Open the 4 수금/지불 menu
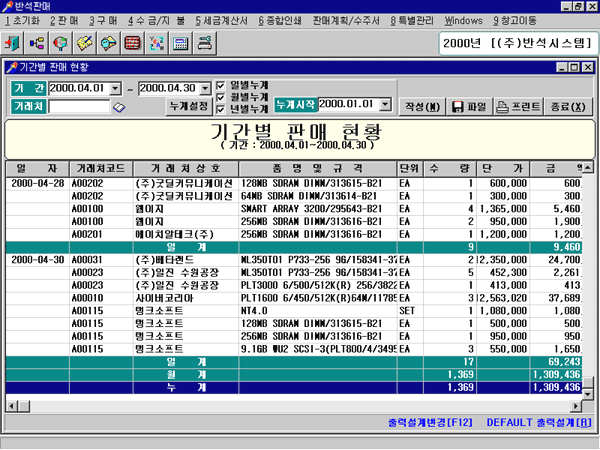 tap(157, 21)
